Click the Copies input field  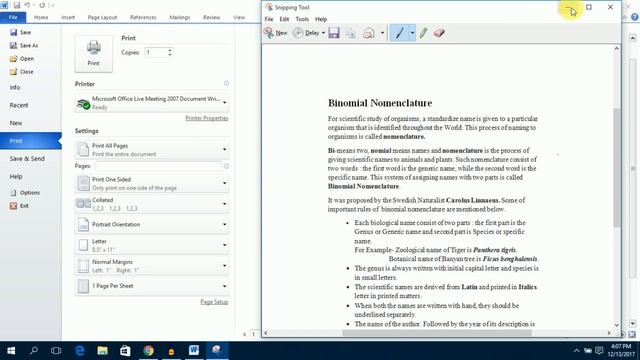[x=156, y=52]
